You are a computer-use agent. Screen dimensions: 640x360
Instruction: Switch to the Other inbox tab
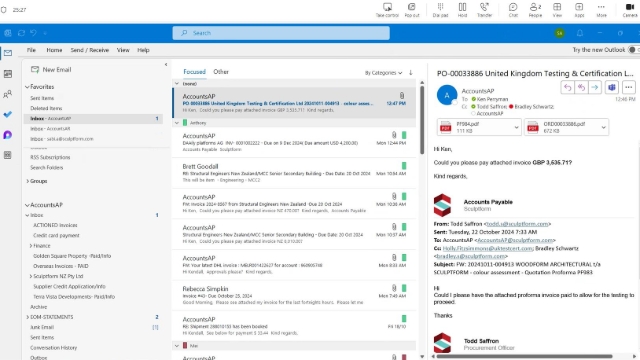[x=221, y=72]
